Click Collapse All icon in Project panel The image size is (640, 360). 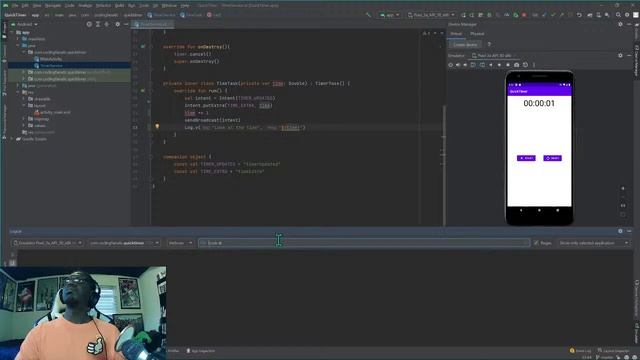107,24
